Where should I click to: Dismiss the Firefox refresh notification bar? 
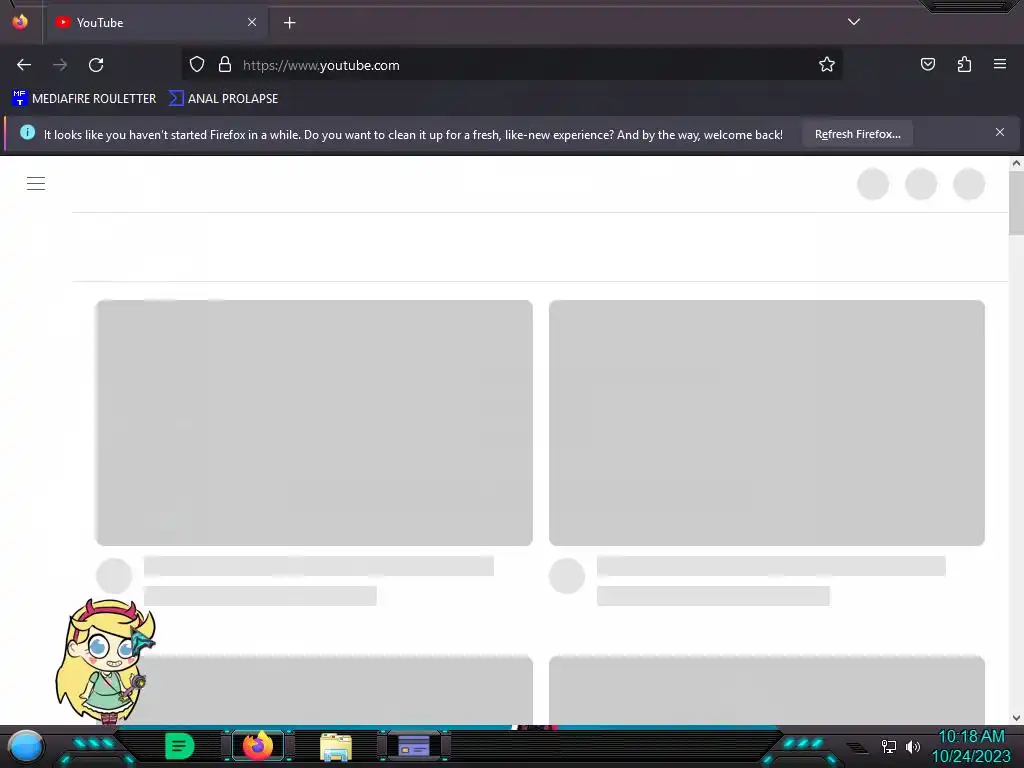coord(1000,133)
